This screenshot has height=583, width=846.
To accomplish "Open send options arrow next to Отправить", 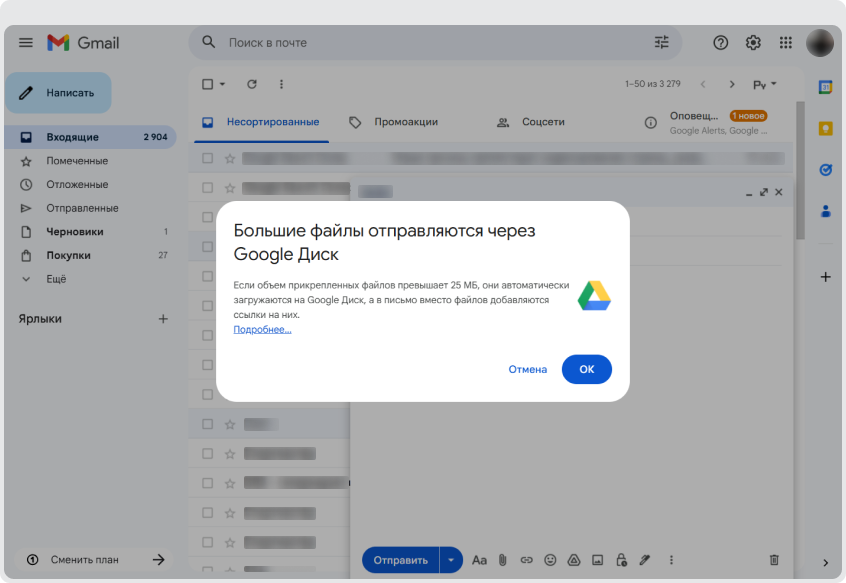I will coord(451,560).
